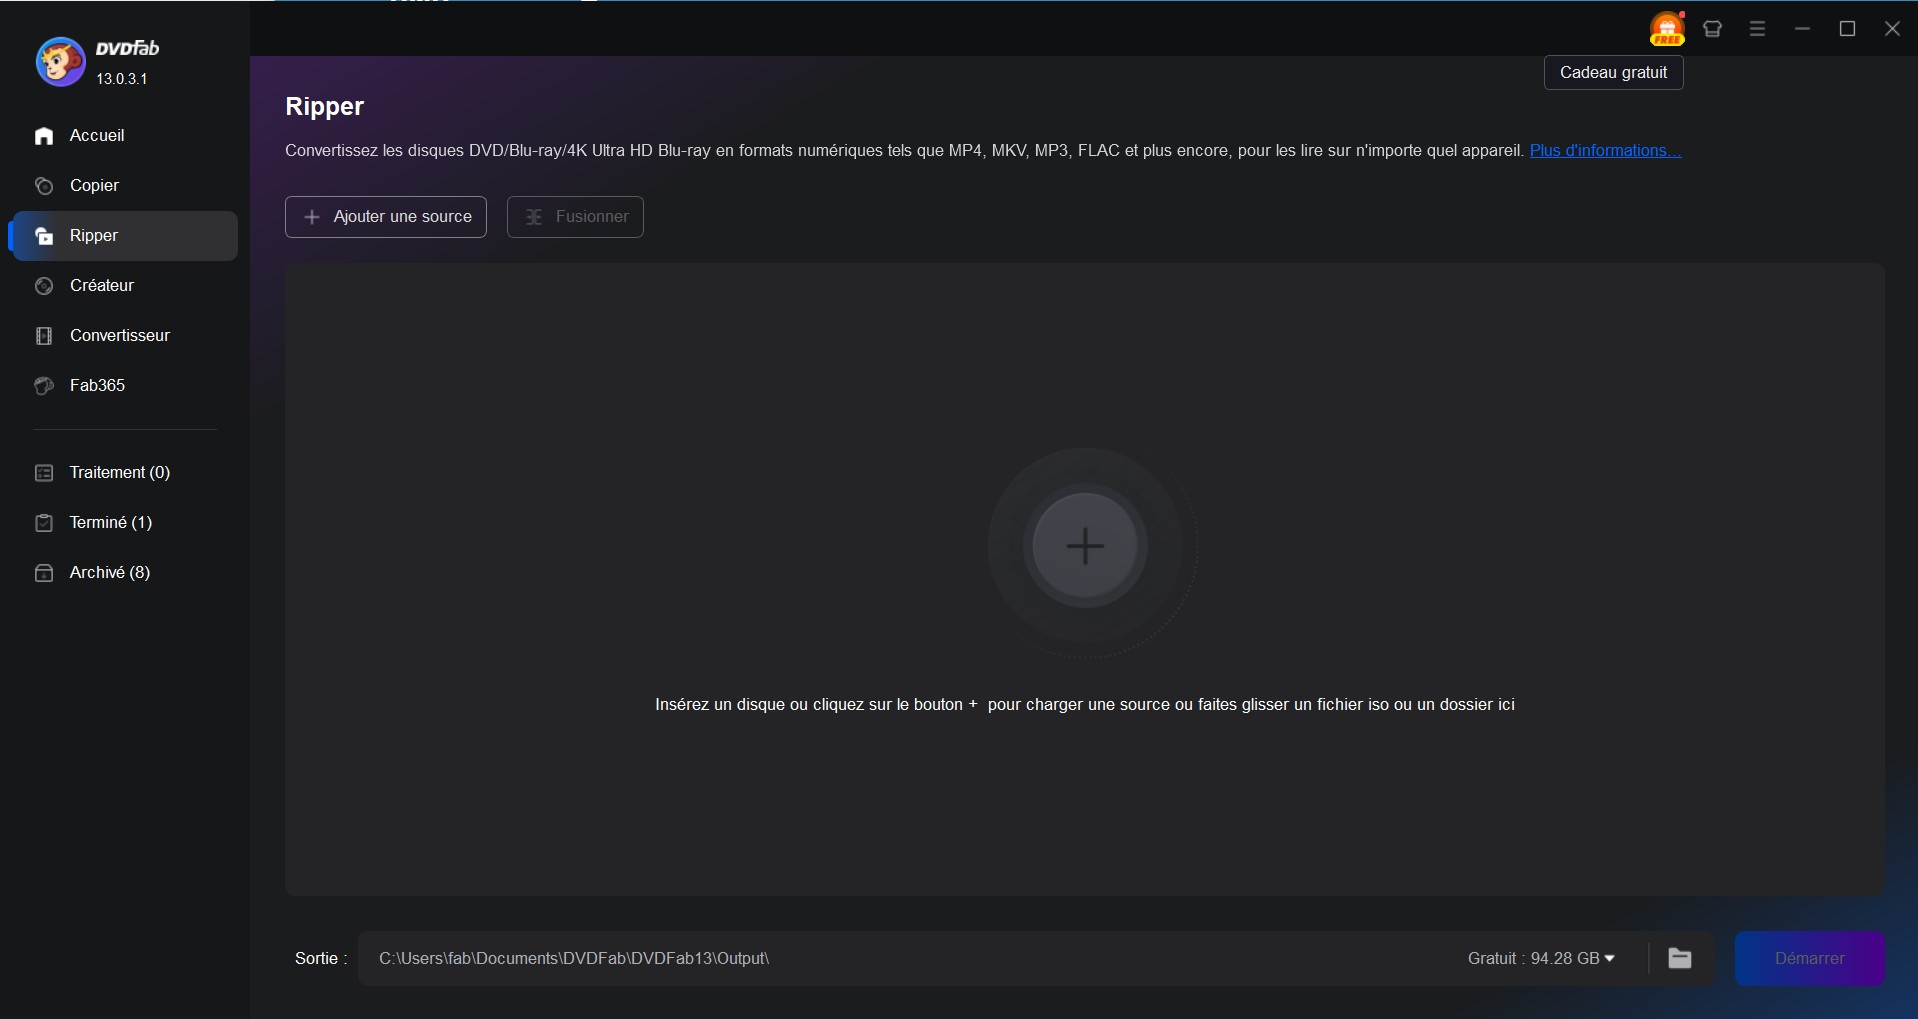
Task: Browse output folder with folder icon
Action: 1680,959
